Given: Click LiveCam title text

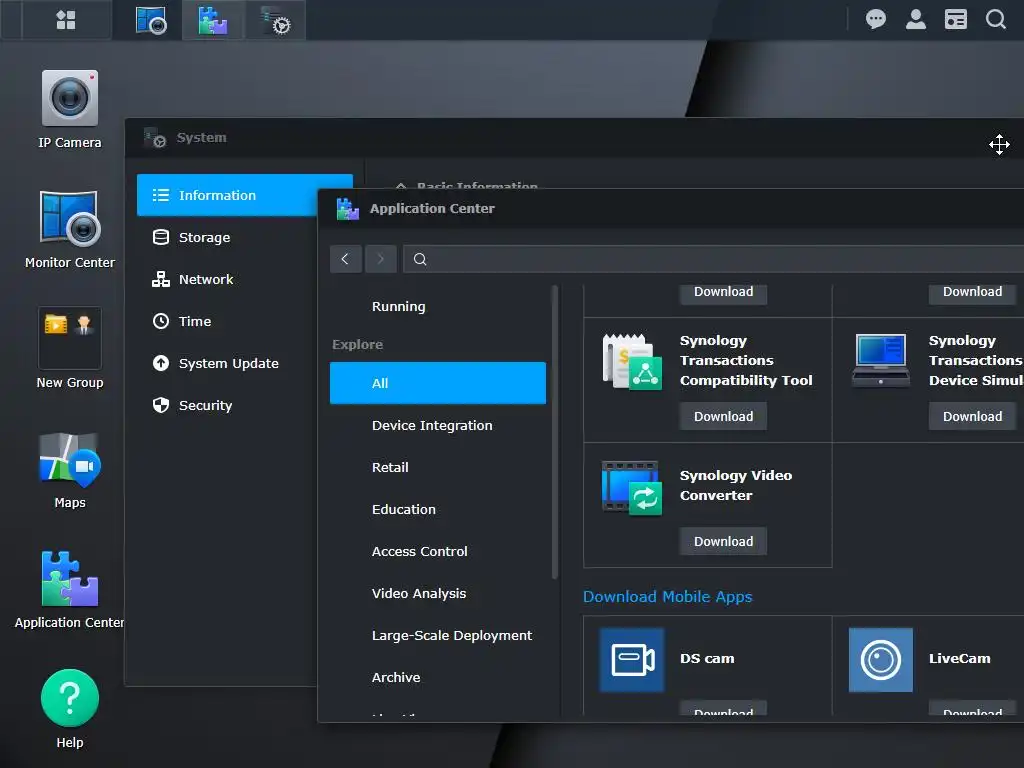Looking at the screenshot, I should click(959, 658).
